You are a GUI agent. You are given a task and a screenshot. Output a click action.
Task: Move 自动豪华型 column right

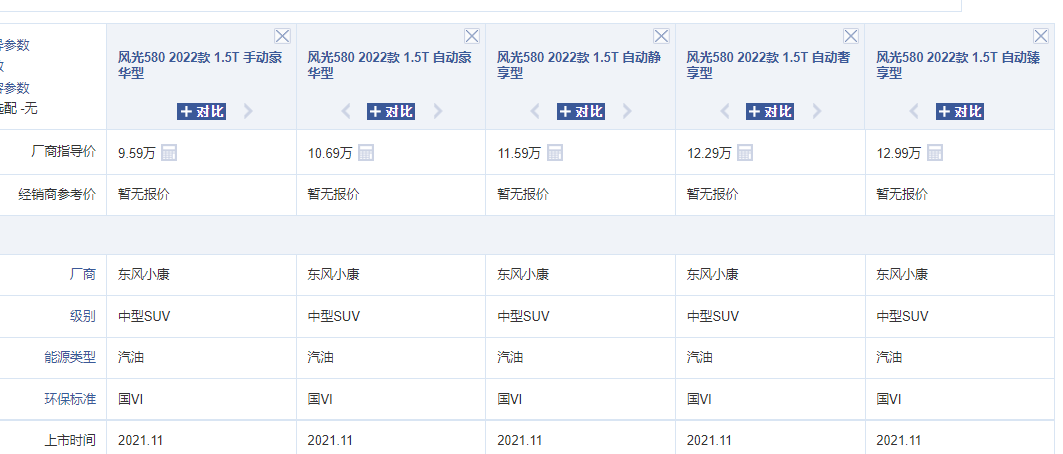438,111
